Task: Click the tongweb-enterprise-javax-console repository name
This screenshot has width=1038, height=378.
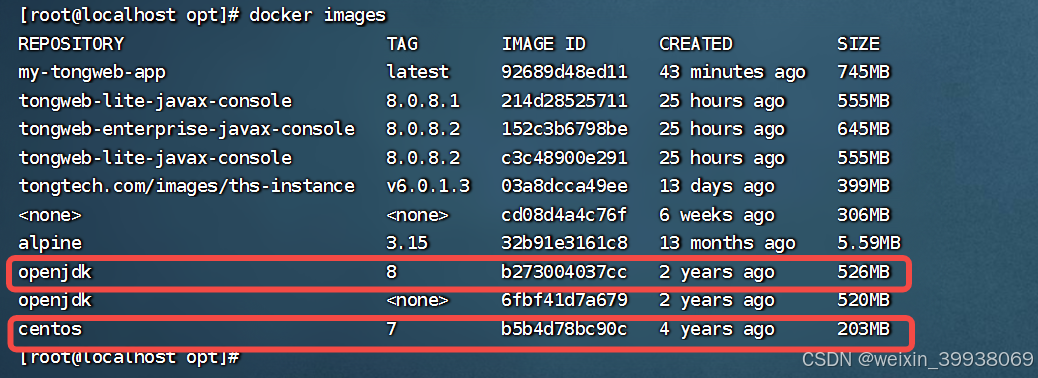Action: [x=187, y=129]
